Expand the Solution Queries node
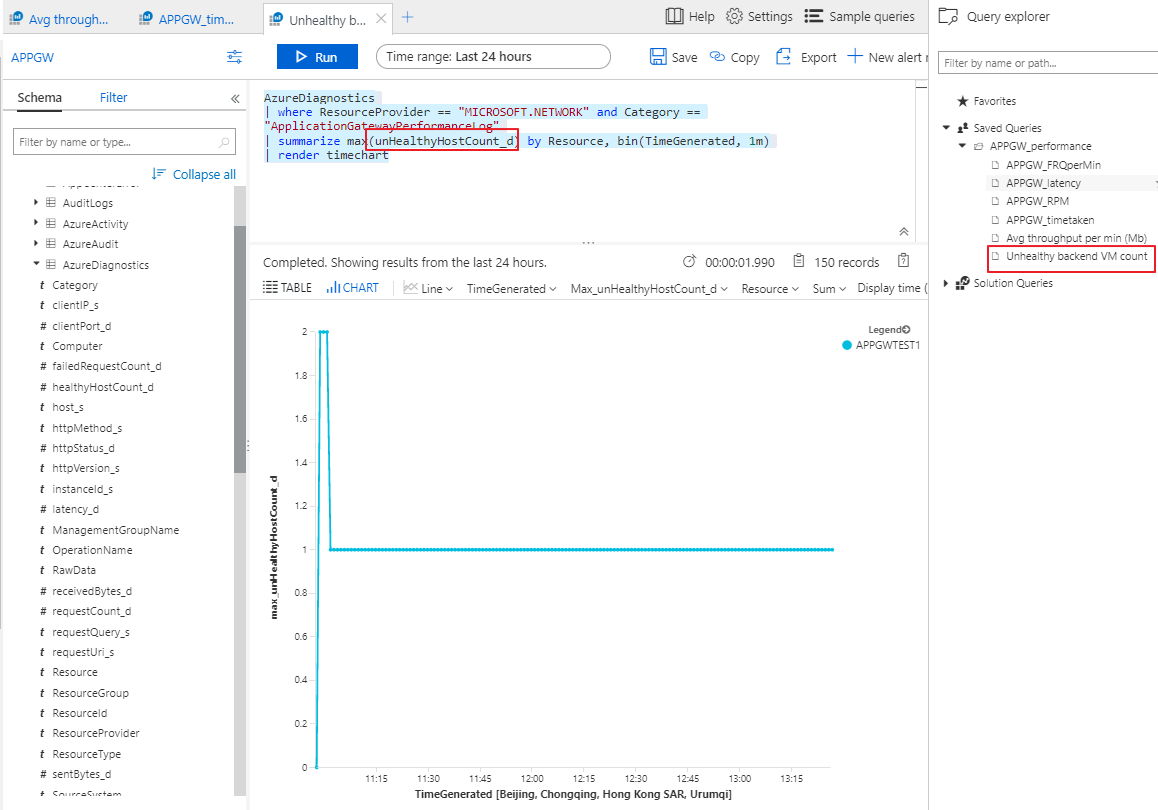1158x810 pixels. 947,283
